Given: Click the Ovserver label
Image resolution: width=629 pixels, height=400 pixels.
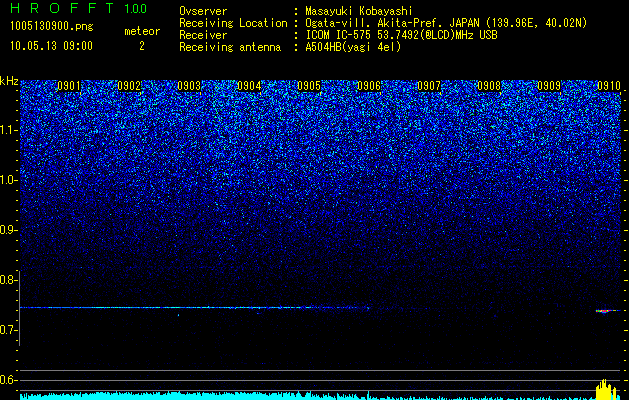Looking at the screenshot, I should [x=203, y=11].
